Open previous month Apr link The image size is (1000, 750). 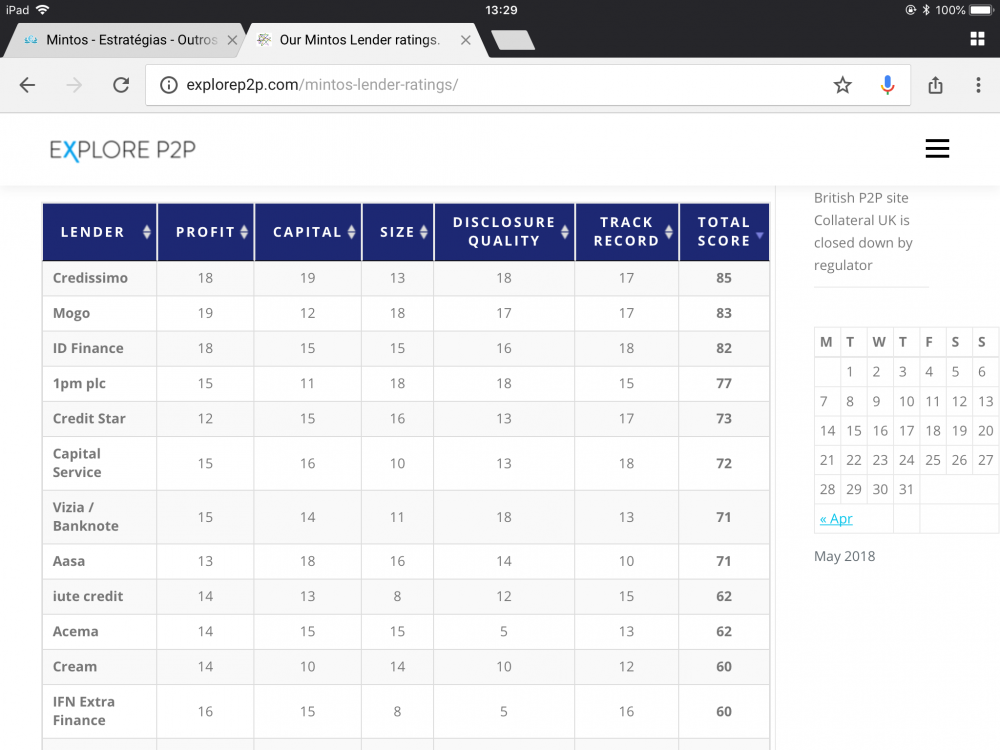(x=836, y=519)
